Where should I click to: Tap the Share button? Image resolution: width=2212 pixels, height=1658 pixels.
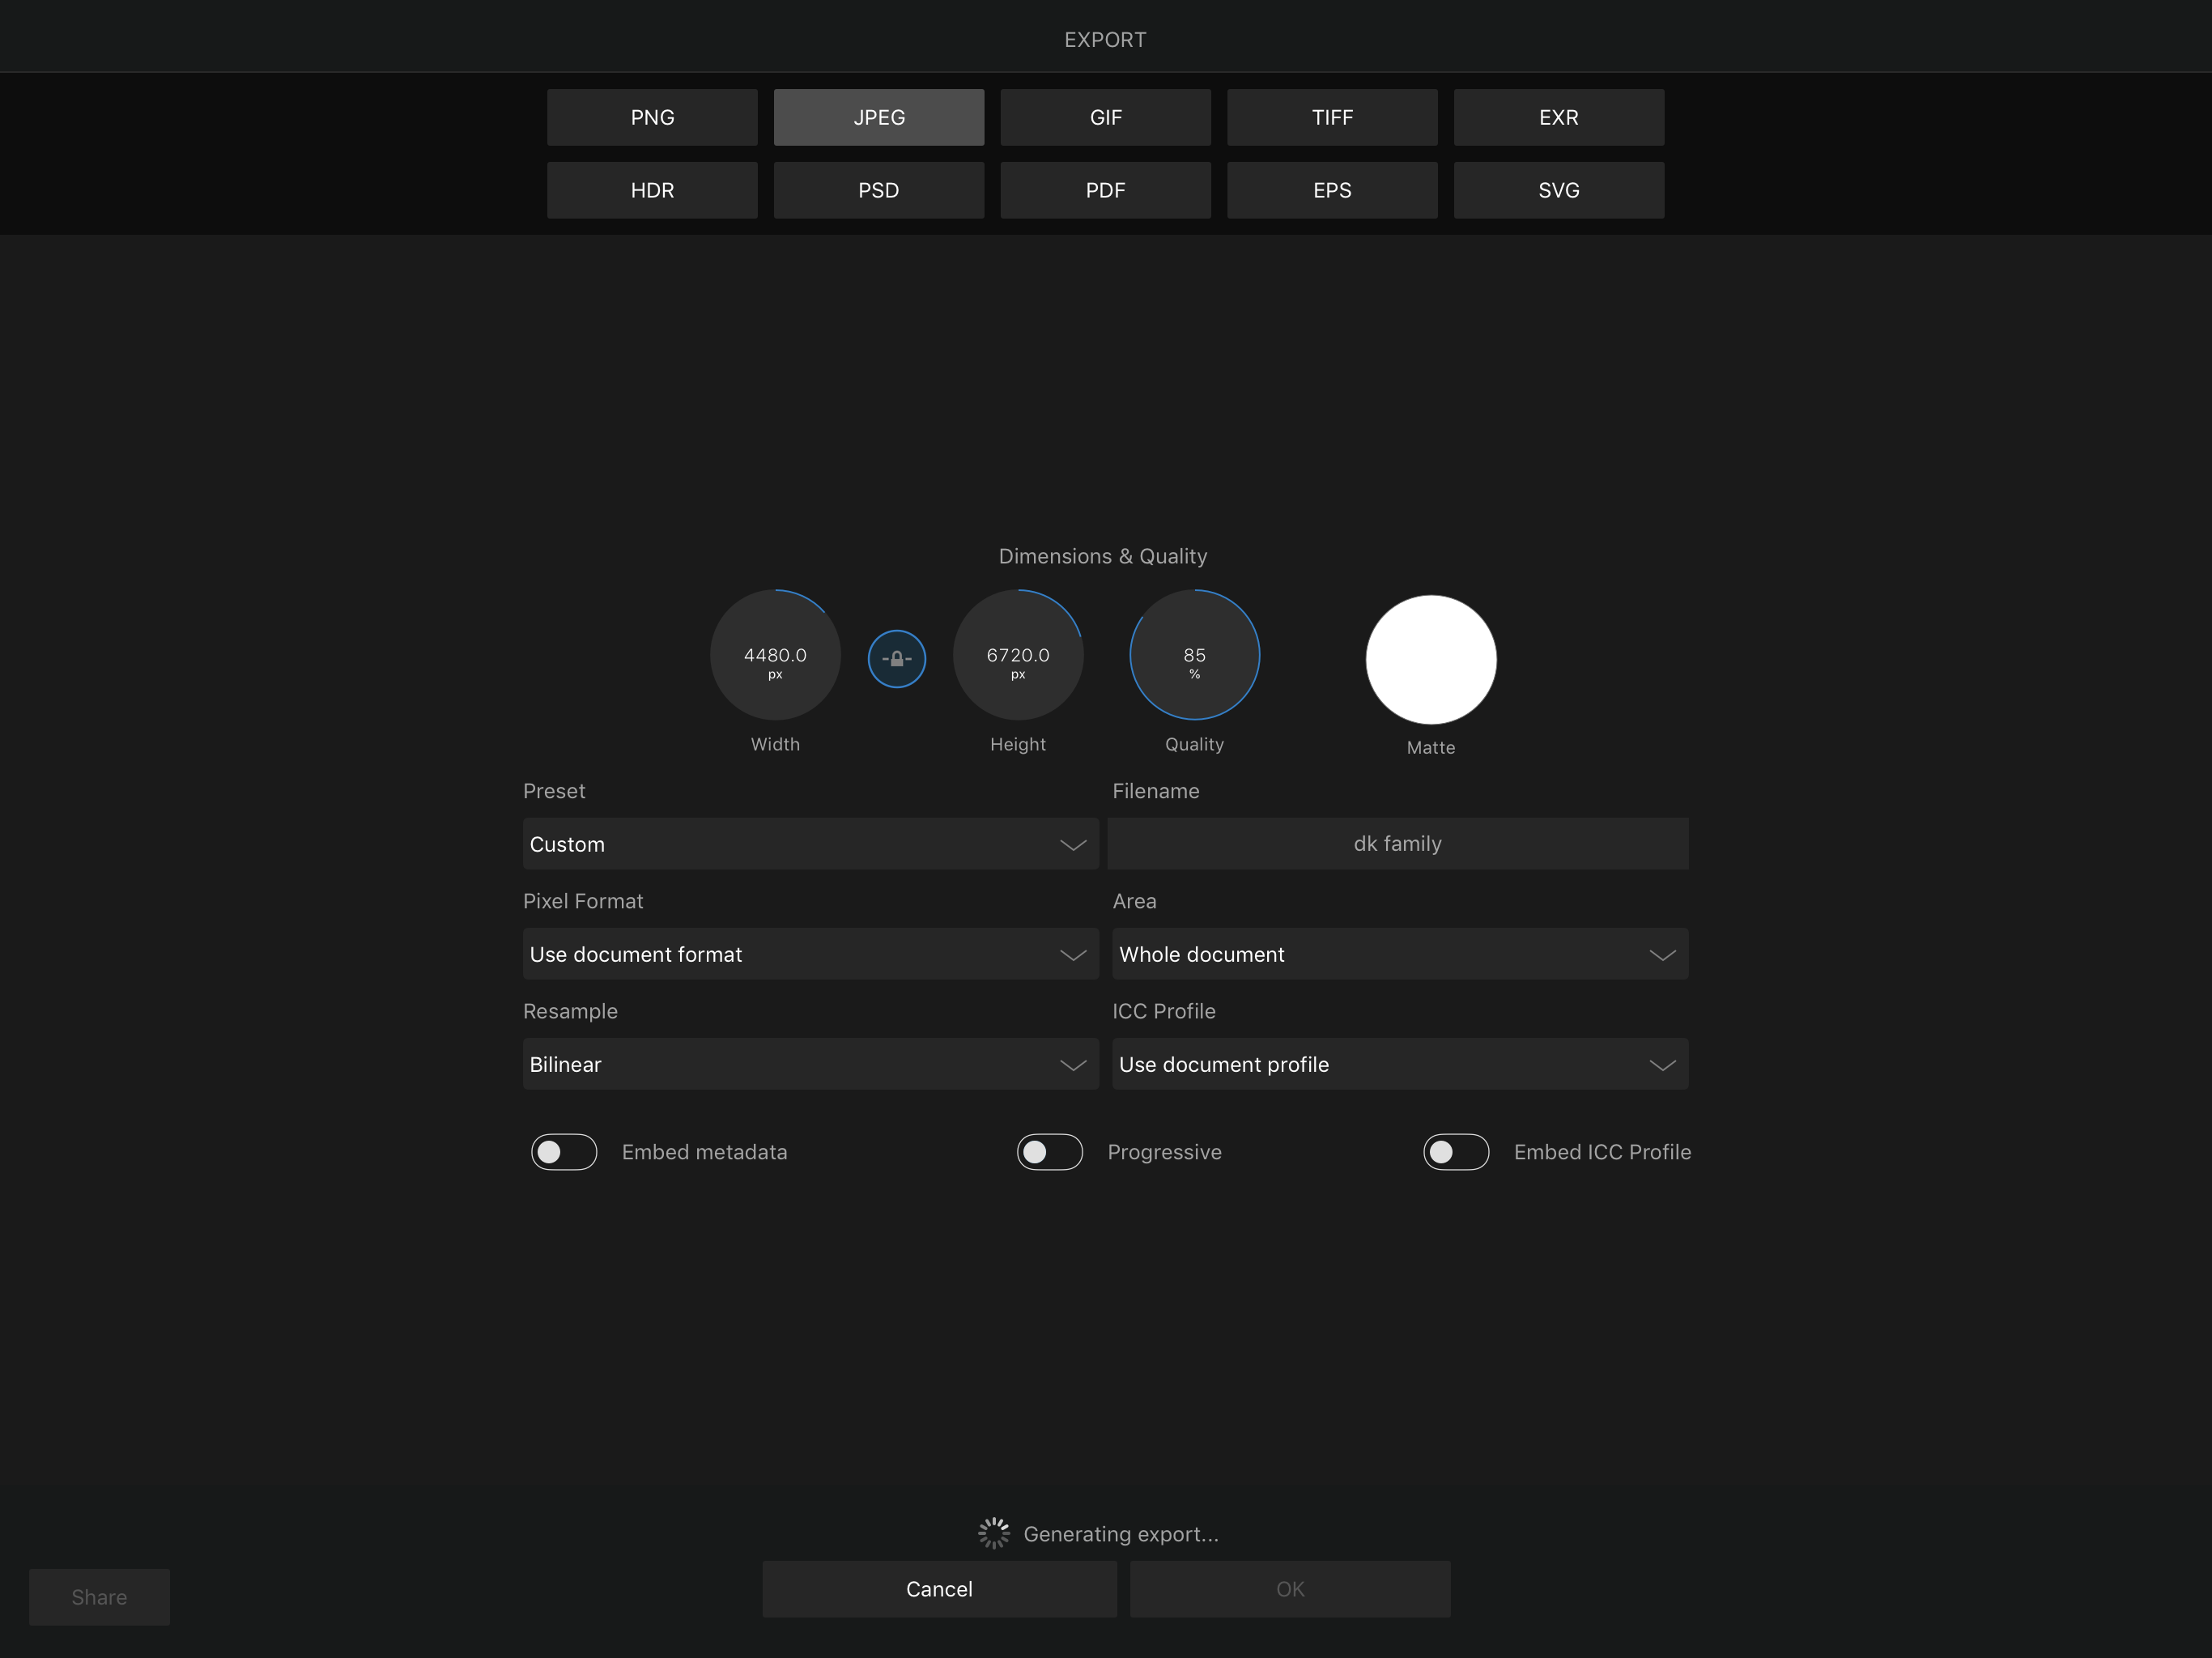tap(99, 1597)
